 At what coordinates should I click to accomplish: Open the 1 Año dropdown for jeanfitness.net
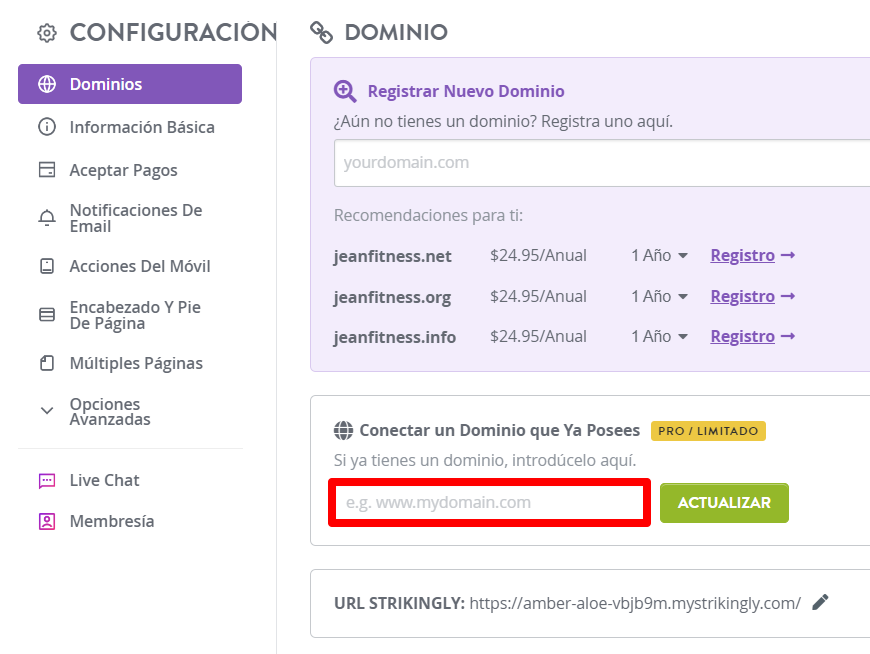pos(659,255)
